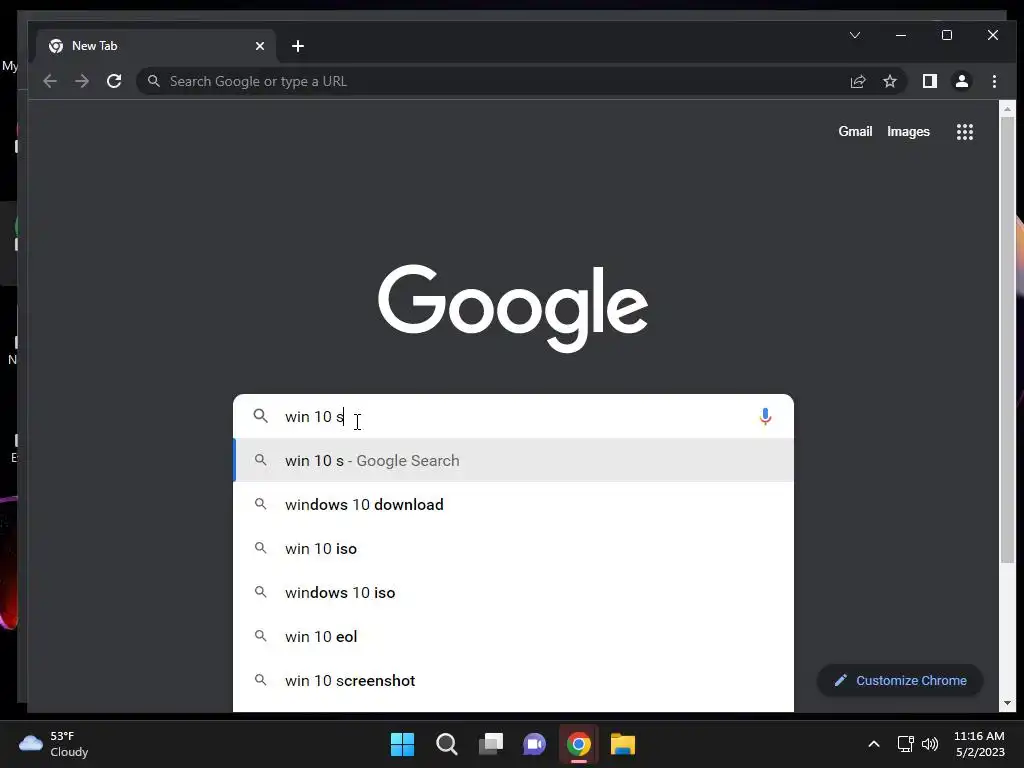This screenshot has width=1024, height=768.
Task: Click the volume speaker icon in tray
Action: (x=930, y=744)
